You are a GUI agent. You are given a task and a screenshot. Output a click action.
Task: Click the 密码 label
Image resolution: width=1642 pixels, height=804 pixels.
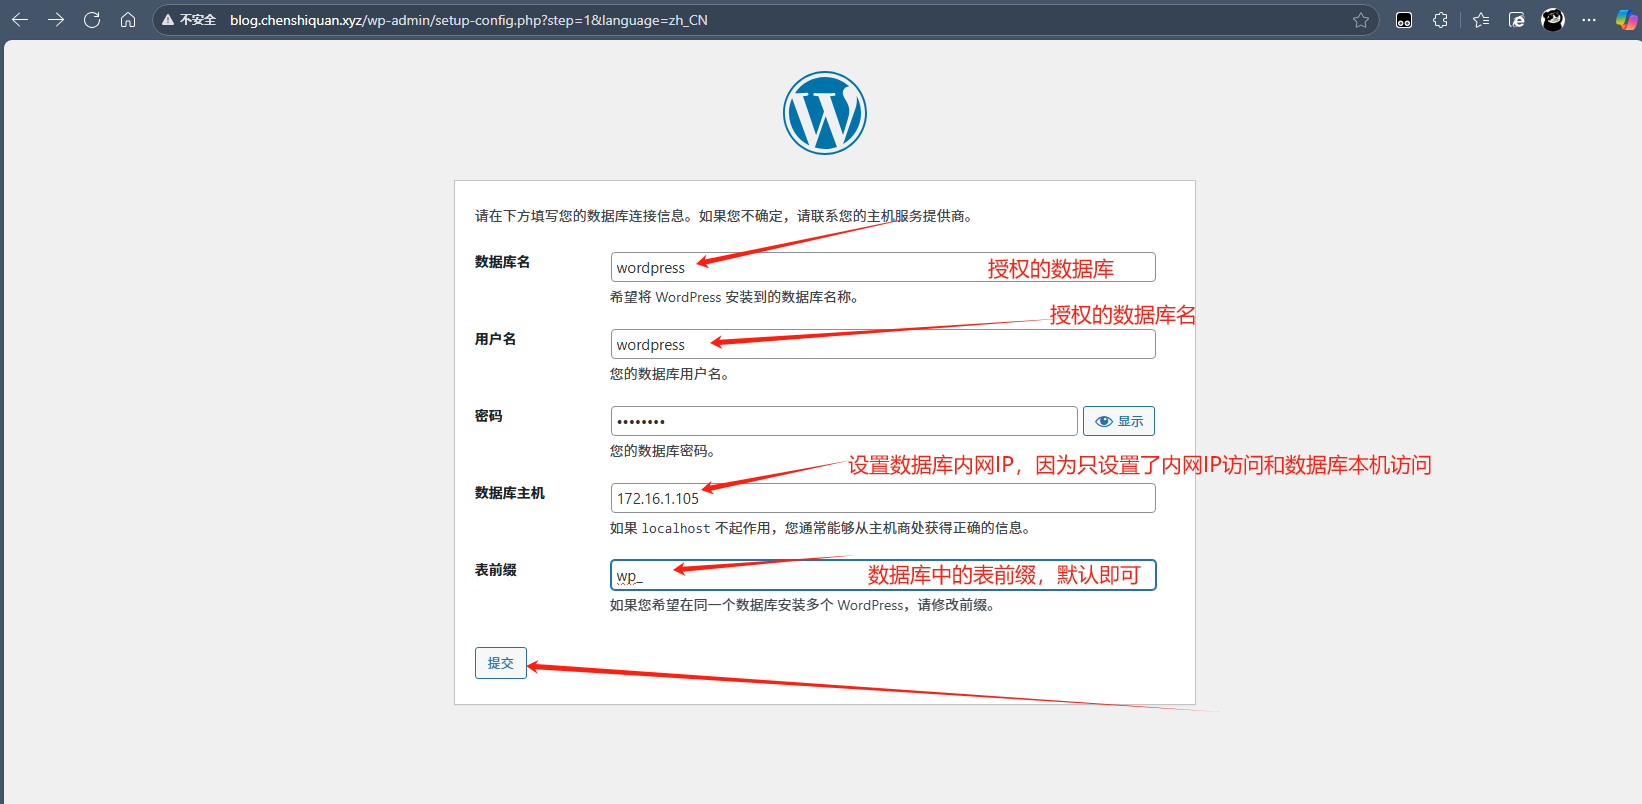coord(489,416)
